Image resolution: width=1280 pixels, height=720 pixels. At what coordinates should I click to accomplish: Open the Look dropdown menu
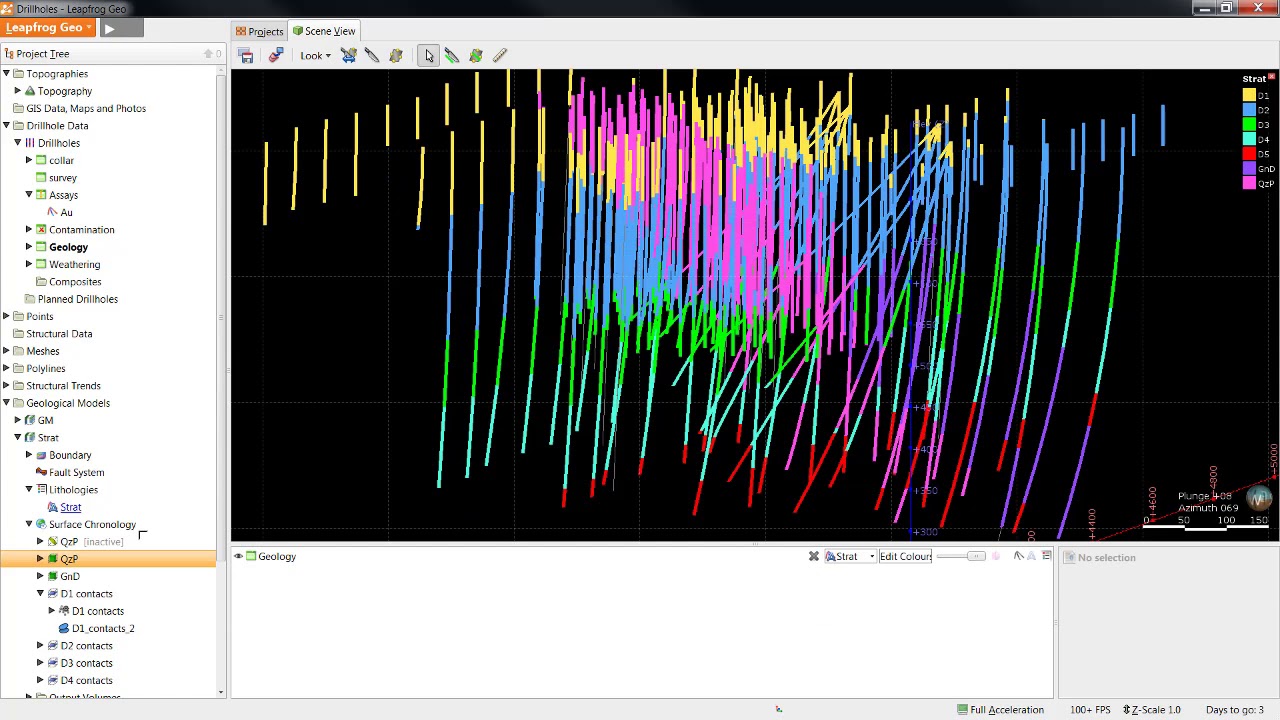tap(315, 56)
